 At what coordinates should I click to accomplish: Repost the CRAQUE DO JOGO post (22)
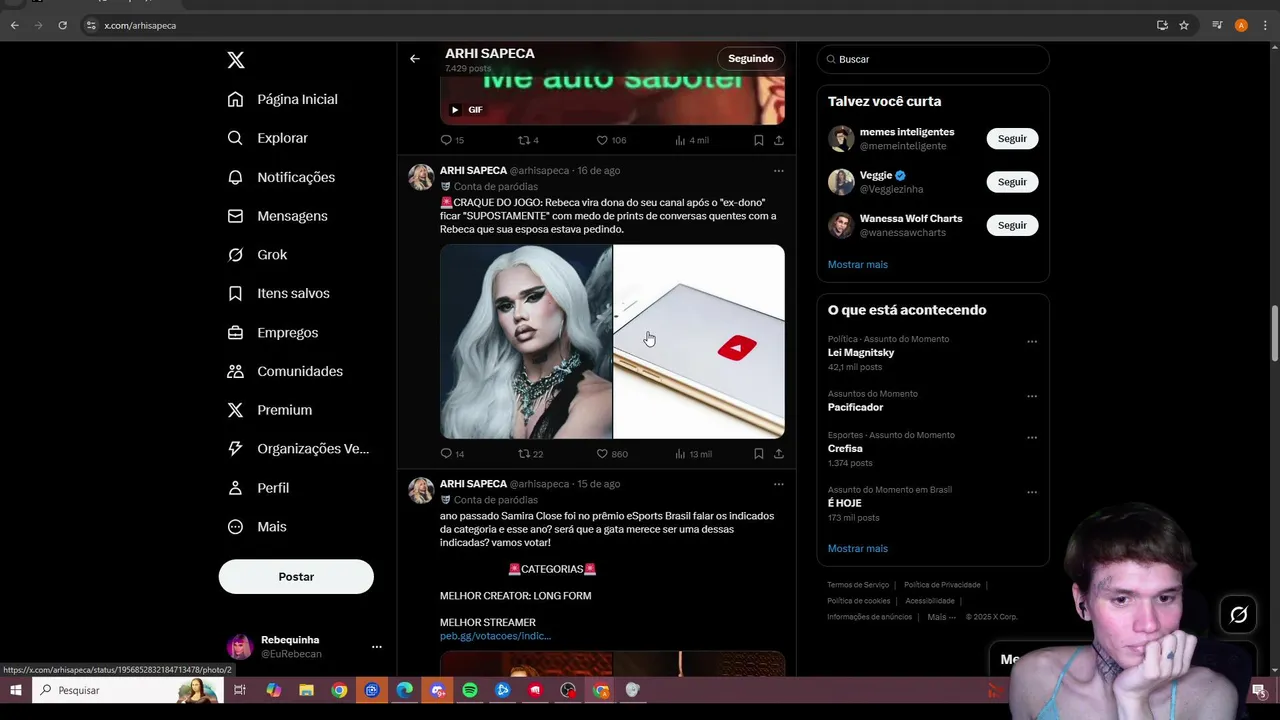(x=531, y=454)
